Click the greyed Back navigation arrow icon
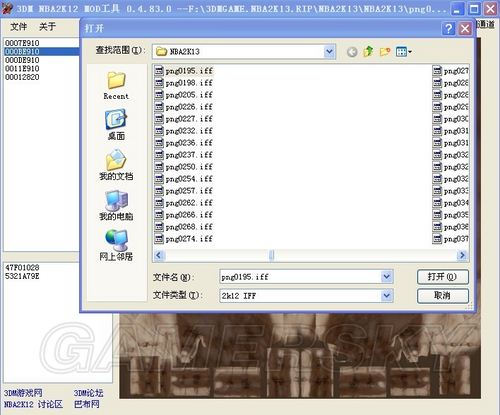 tap(352, 52)
